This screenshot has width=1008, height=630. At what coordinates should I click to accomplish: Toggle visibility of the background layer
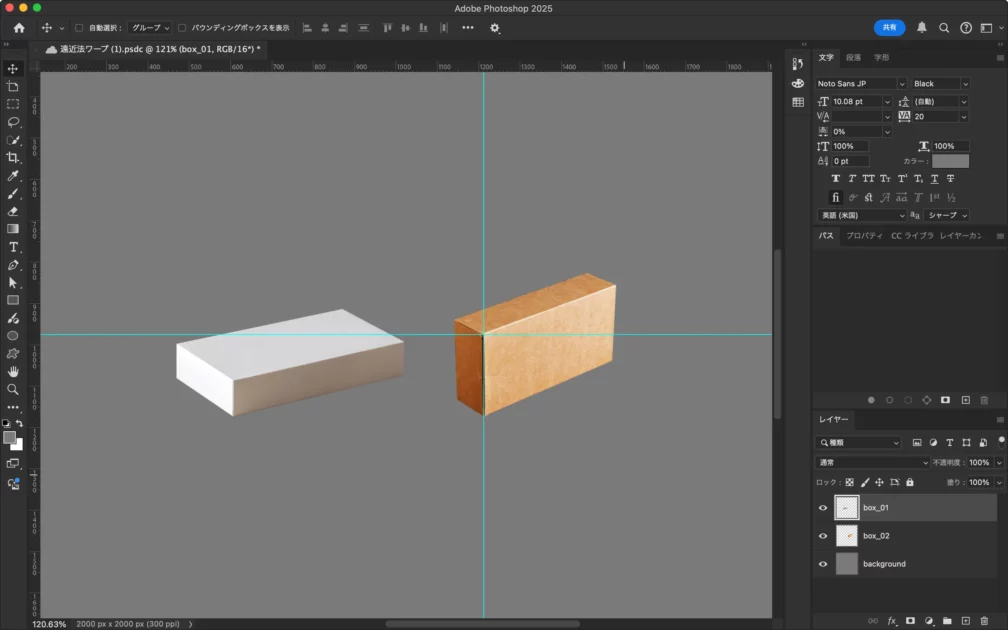(823, 564)
